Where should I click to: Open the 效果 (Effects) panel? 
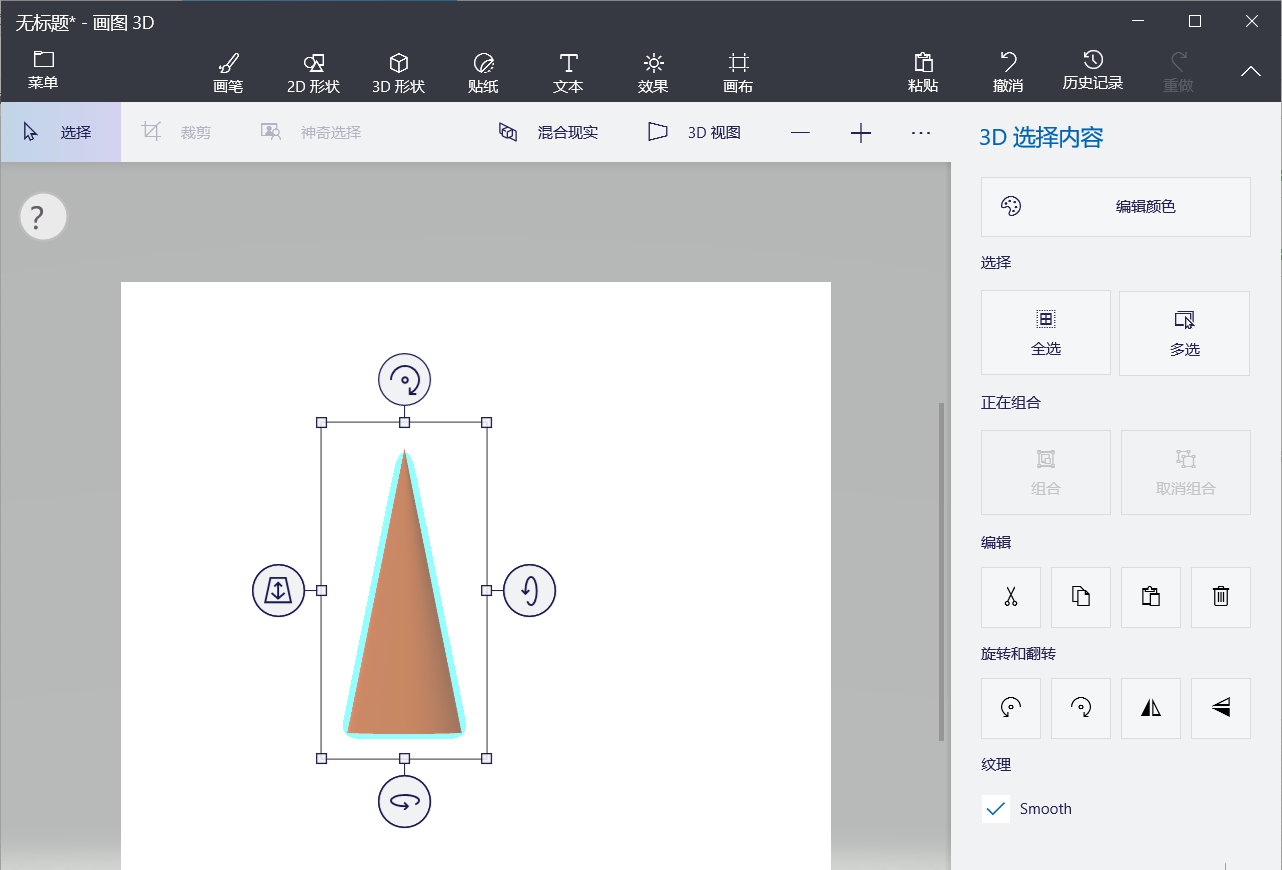[653, 74]
